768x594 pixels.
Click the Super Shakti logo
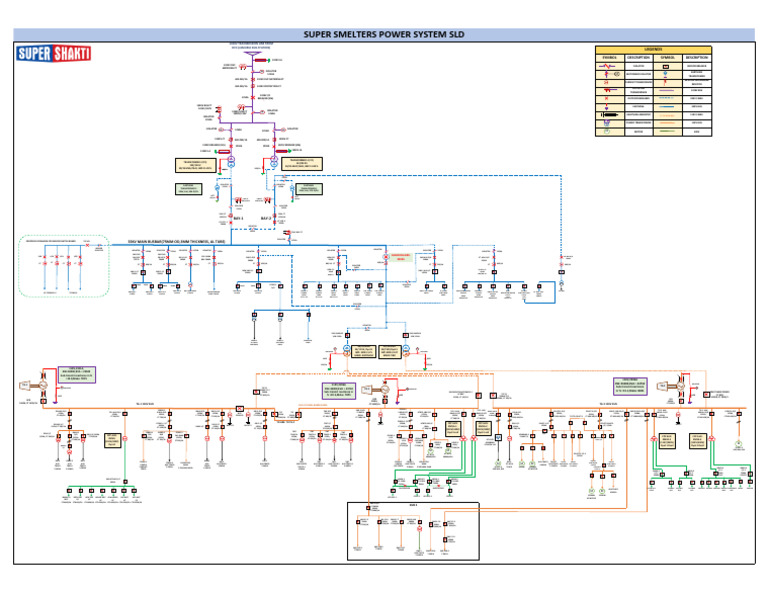point(54,53)
